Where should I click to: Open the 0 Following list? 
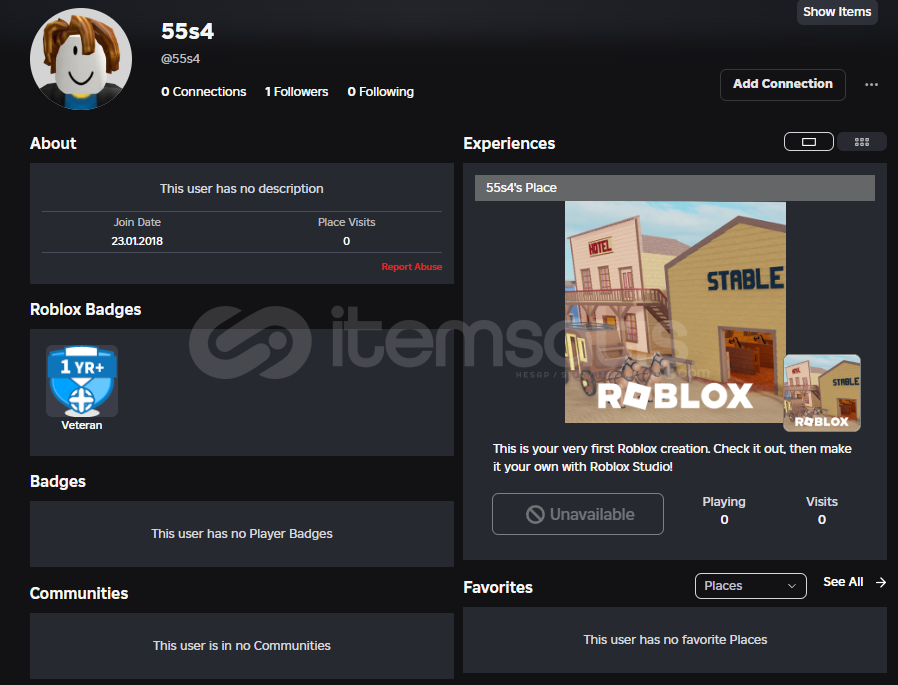[x=380, y=92]
